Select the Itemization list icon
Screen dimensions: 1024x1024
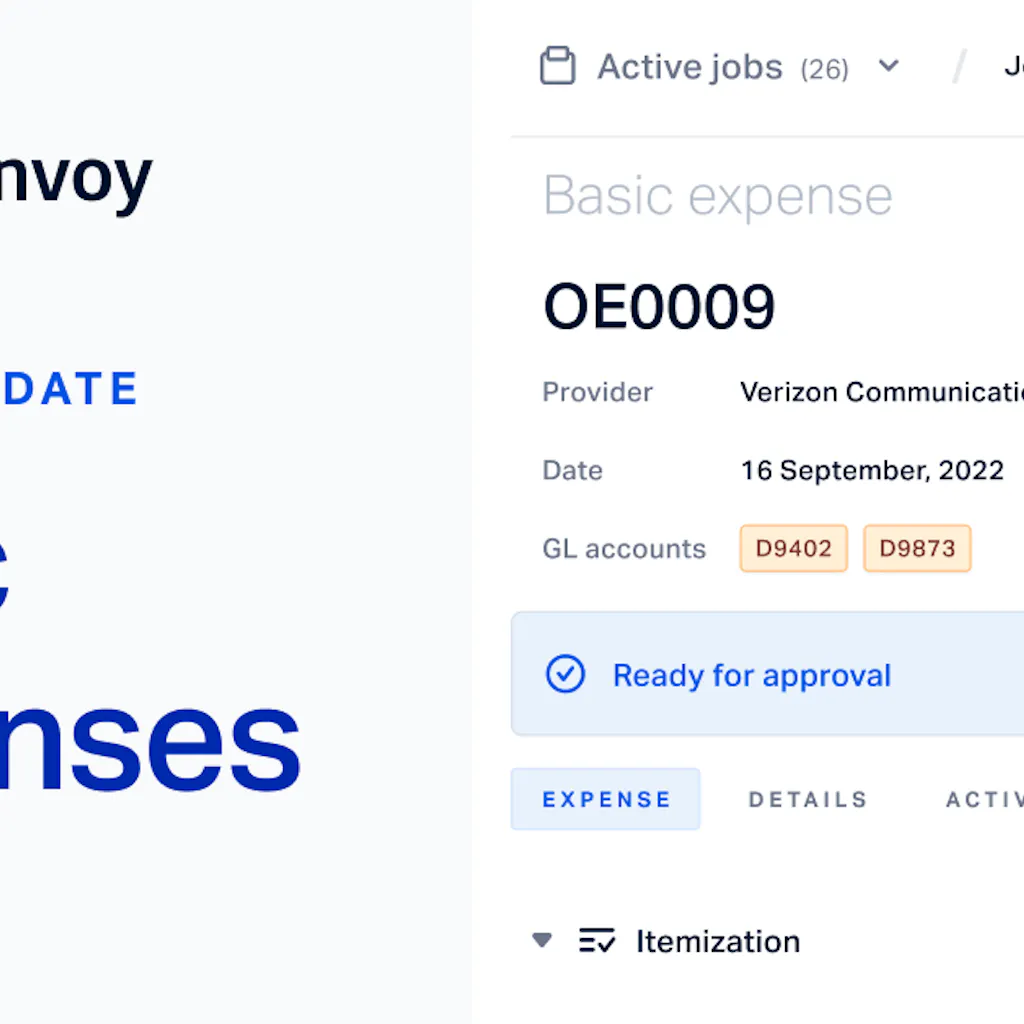coord(598,940)
